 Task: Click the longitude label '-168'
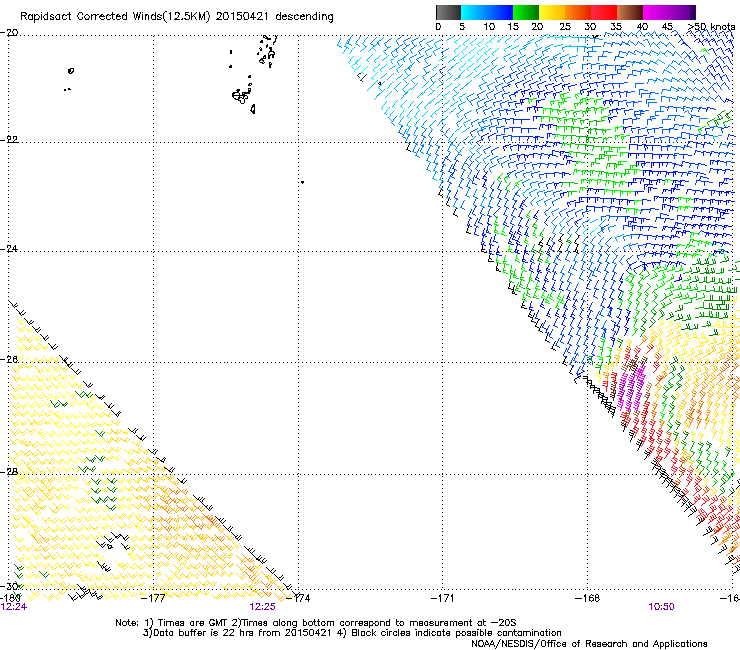coord(587,598)
